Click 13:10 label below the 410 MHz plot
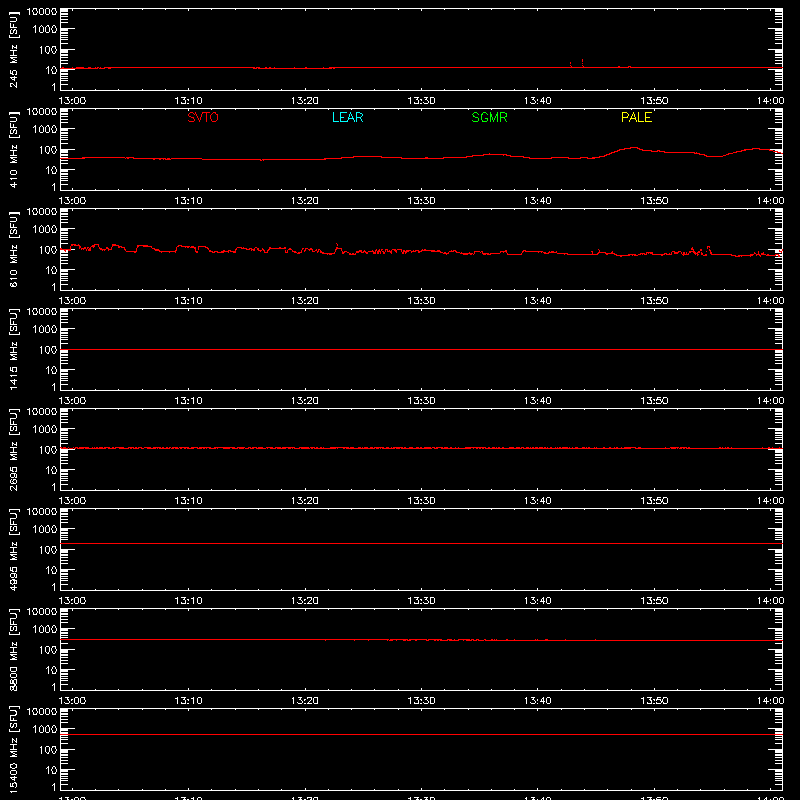 pos(188,201)
